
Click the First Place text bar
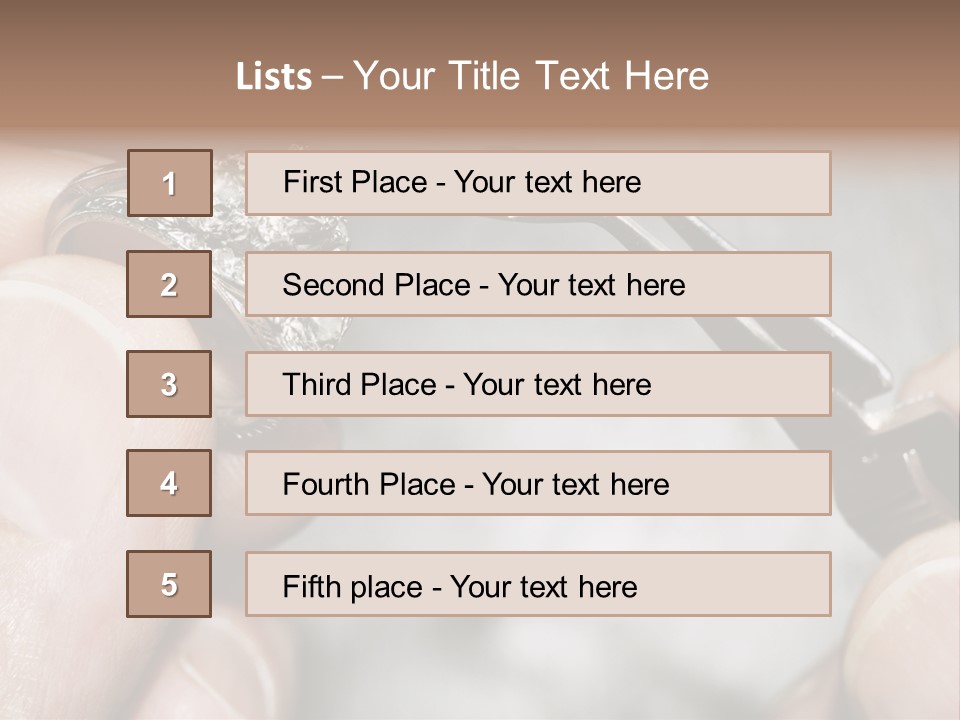[x=538, y=183]
